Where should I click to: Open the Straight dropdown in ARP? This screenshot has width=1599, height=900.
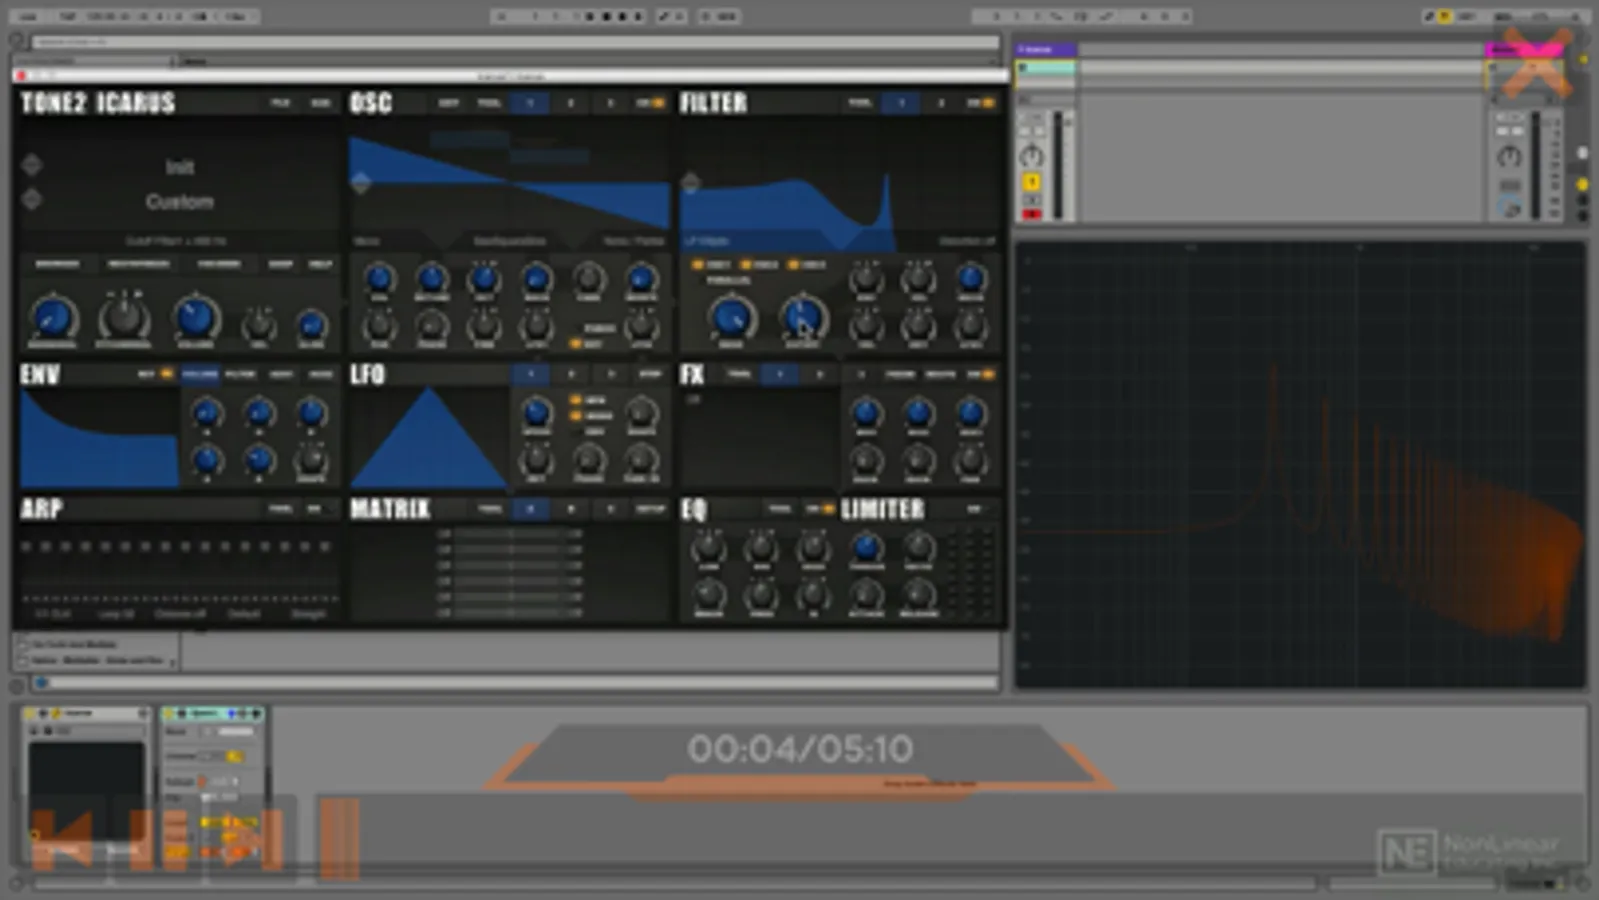click(x=309, y=614)
